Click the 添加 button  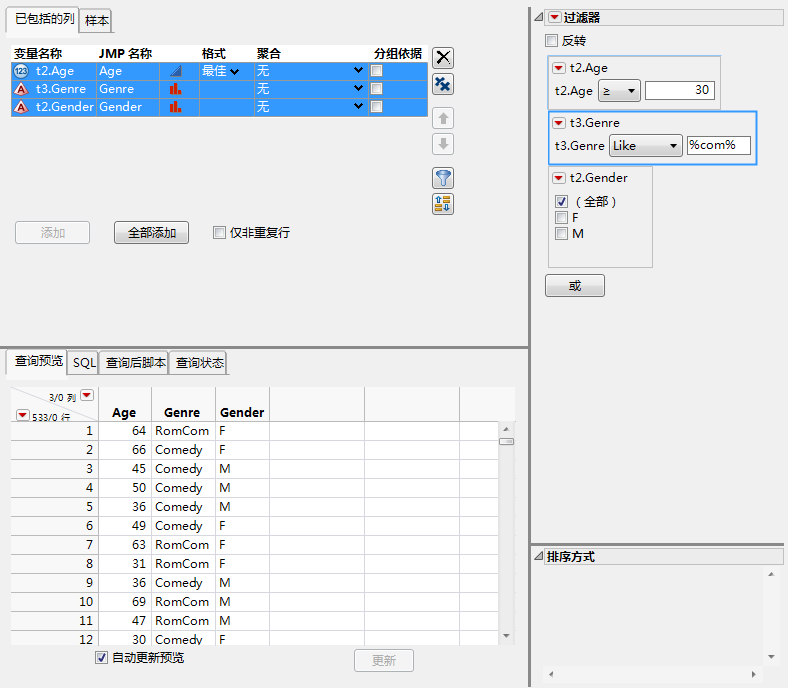pyautogui.click(x=52, y=233)
